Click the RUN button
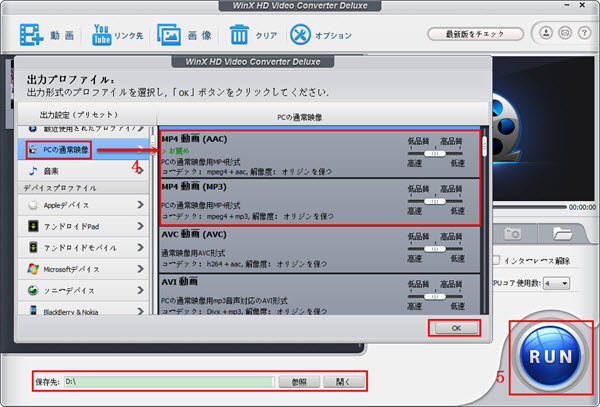The image size is (600, 407). click(551, 357)
